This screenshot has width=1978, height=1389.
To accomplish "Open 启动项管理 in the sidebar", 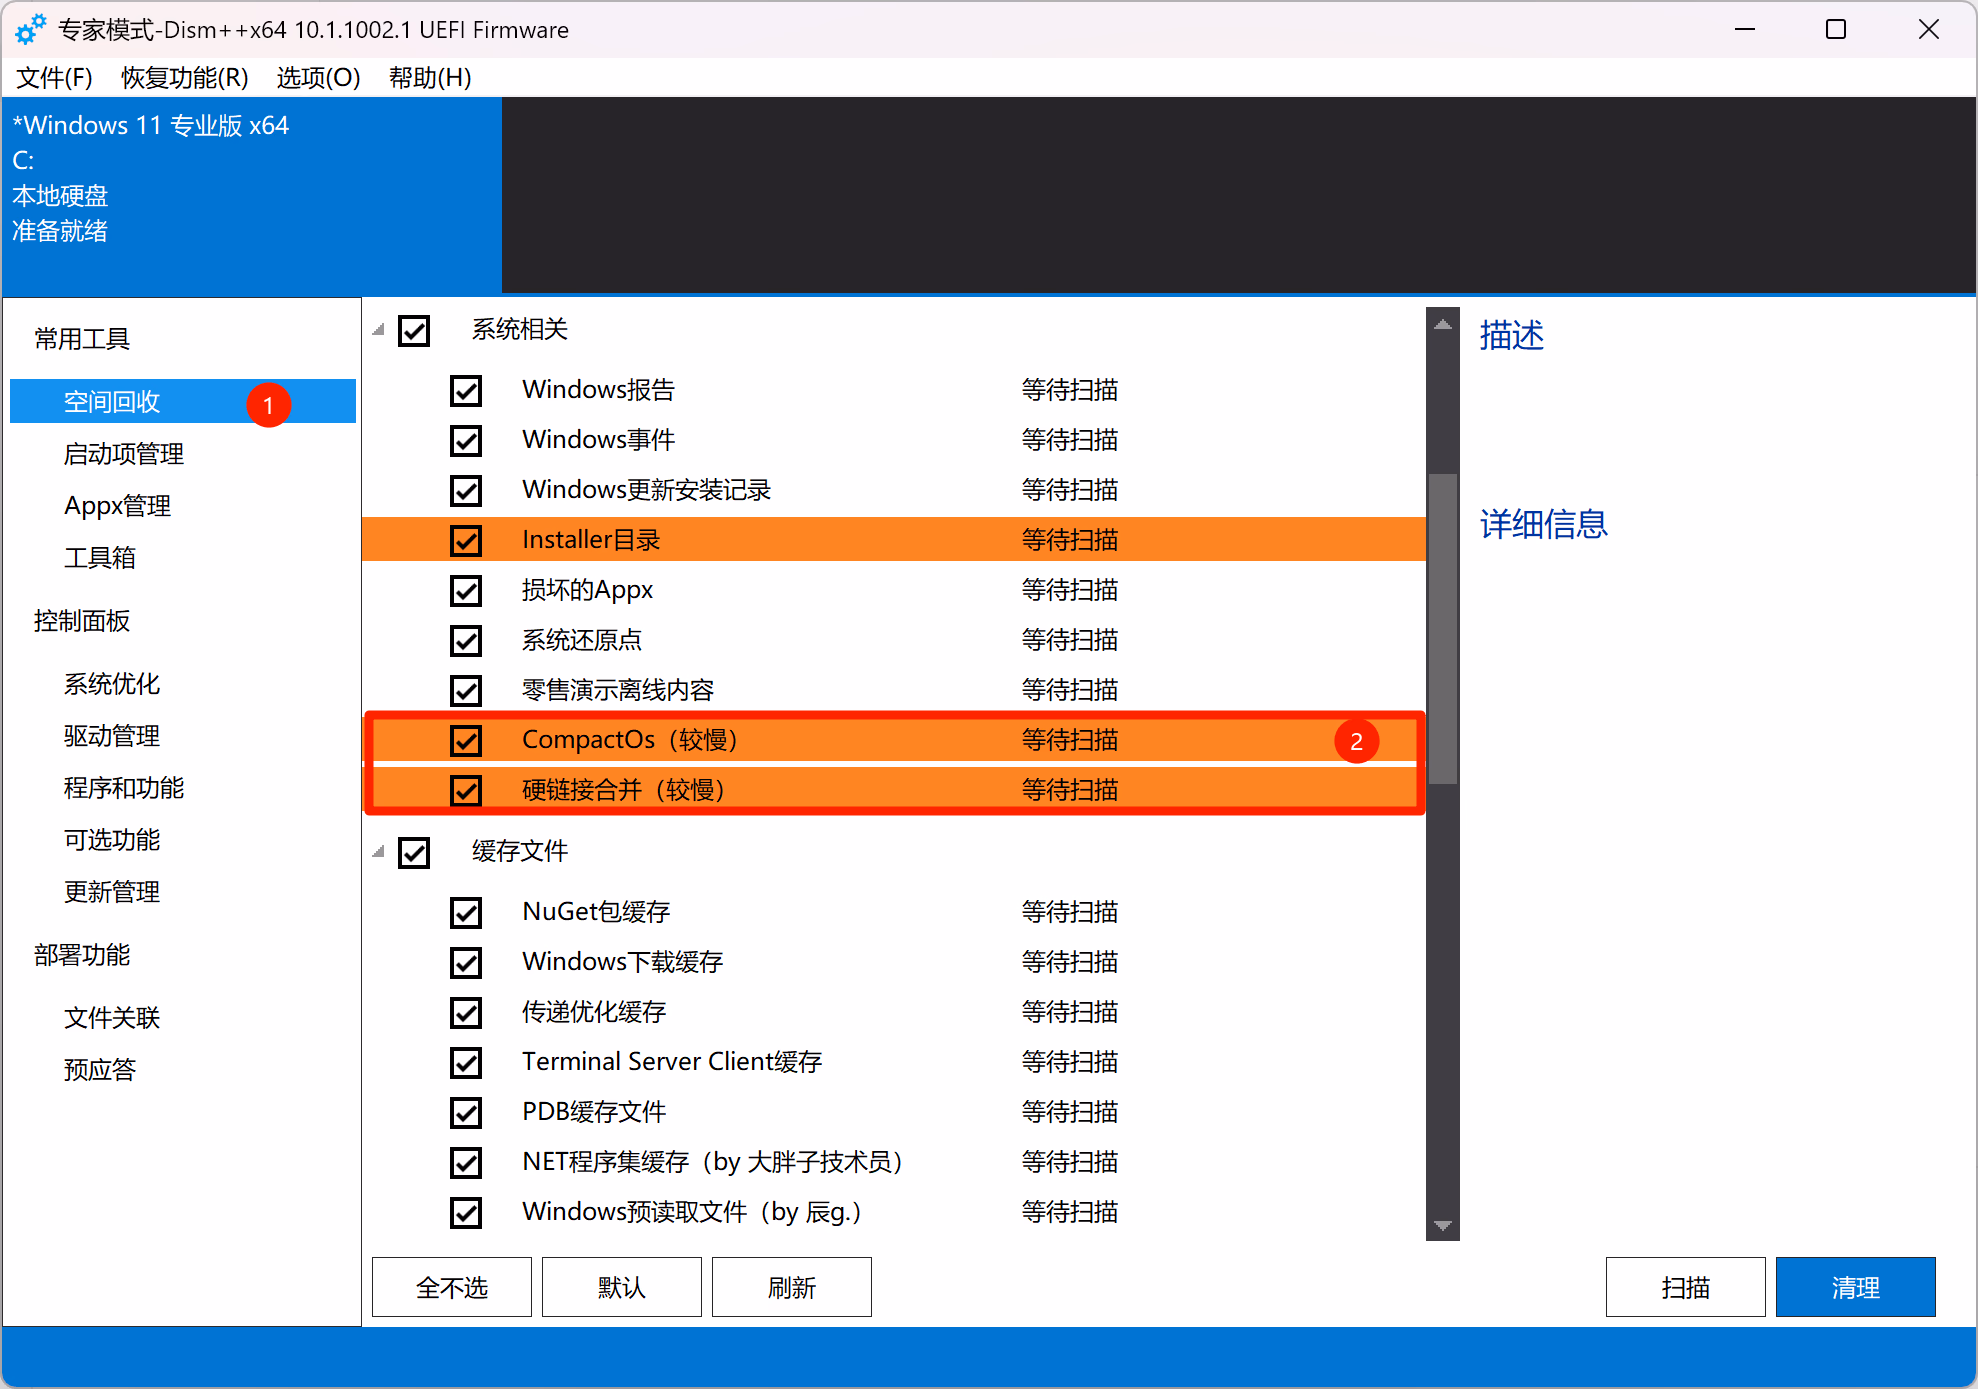I will coord(124,454).
